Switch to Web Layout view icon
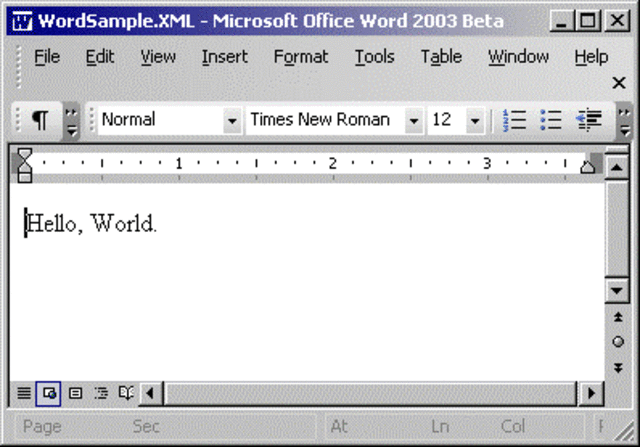The width and height of the screenshot is (640, 447). click(49, 393)
